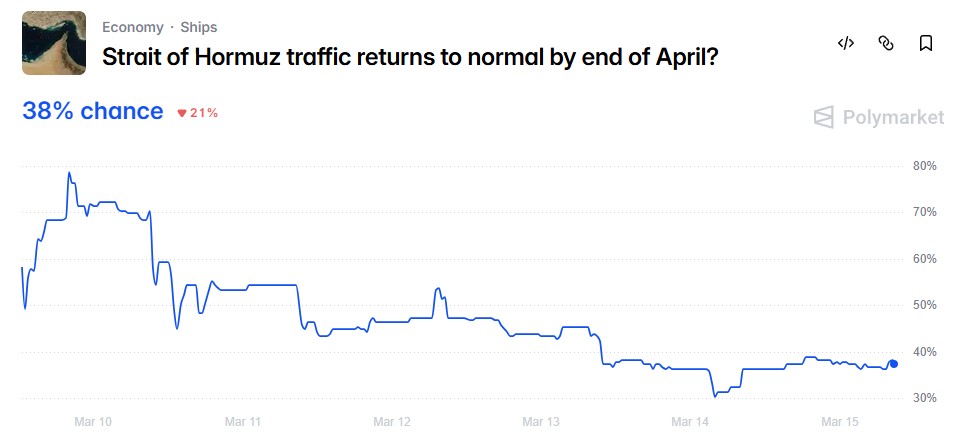The image size is (962, 443).
Task: Click the 80% y-axis label
Action: pos(925,166)
